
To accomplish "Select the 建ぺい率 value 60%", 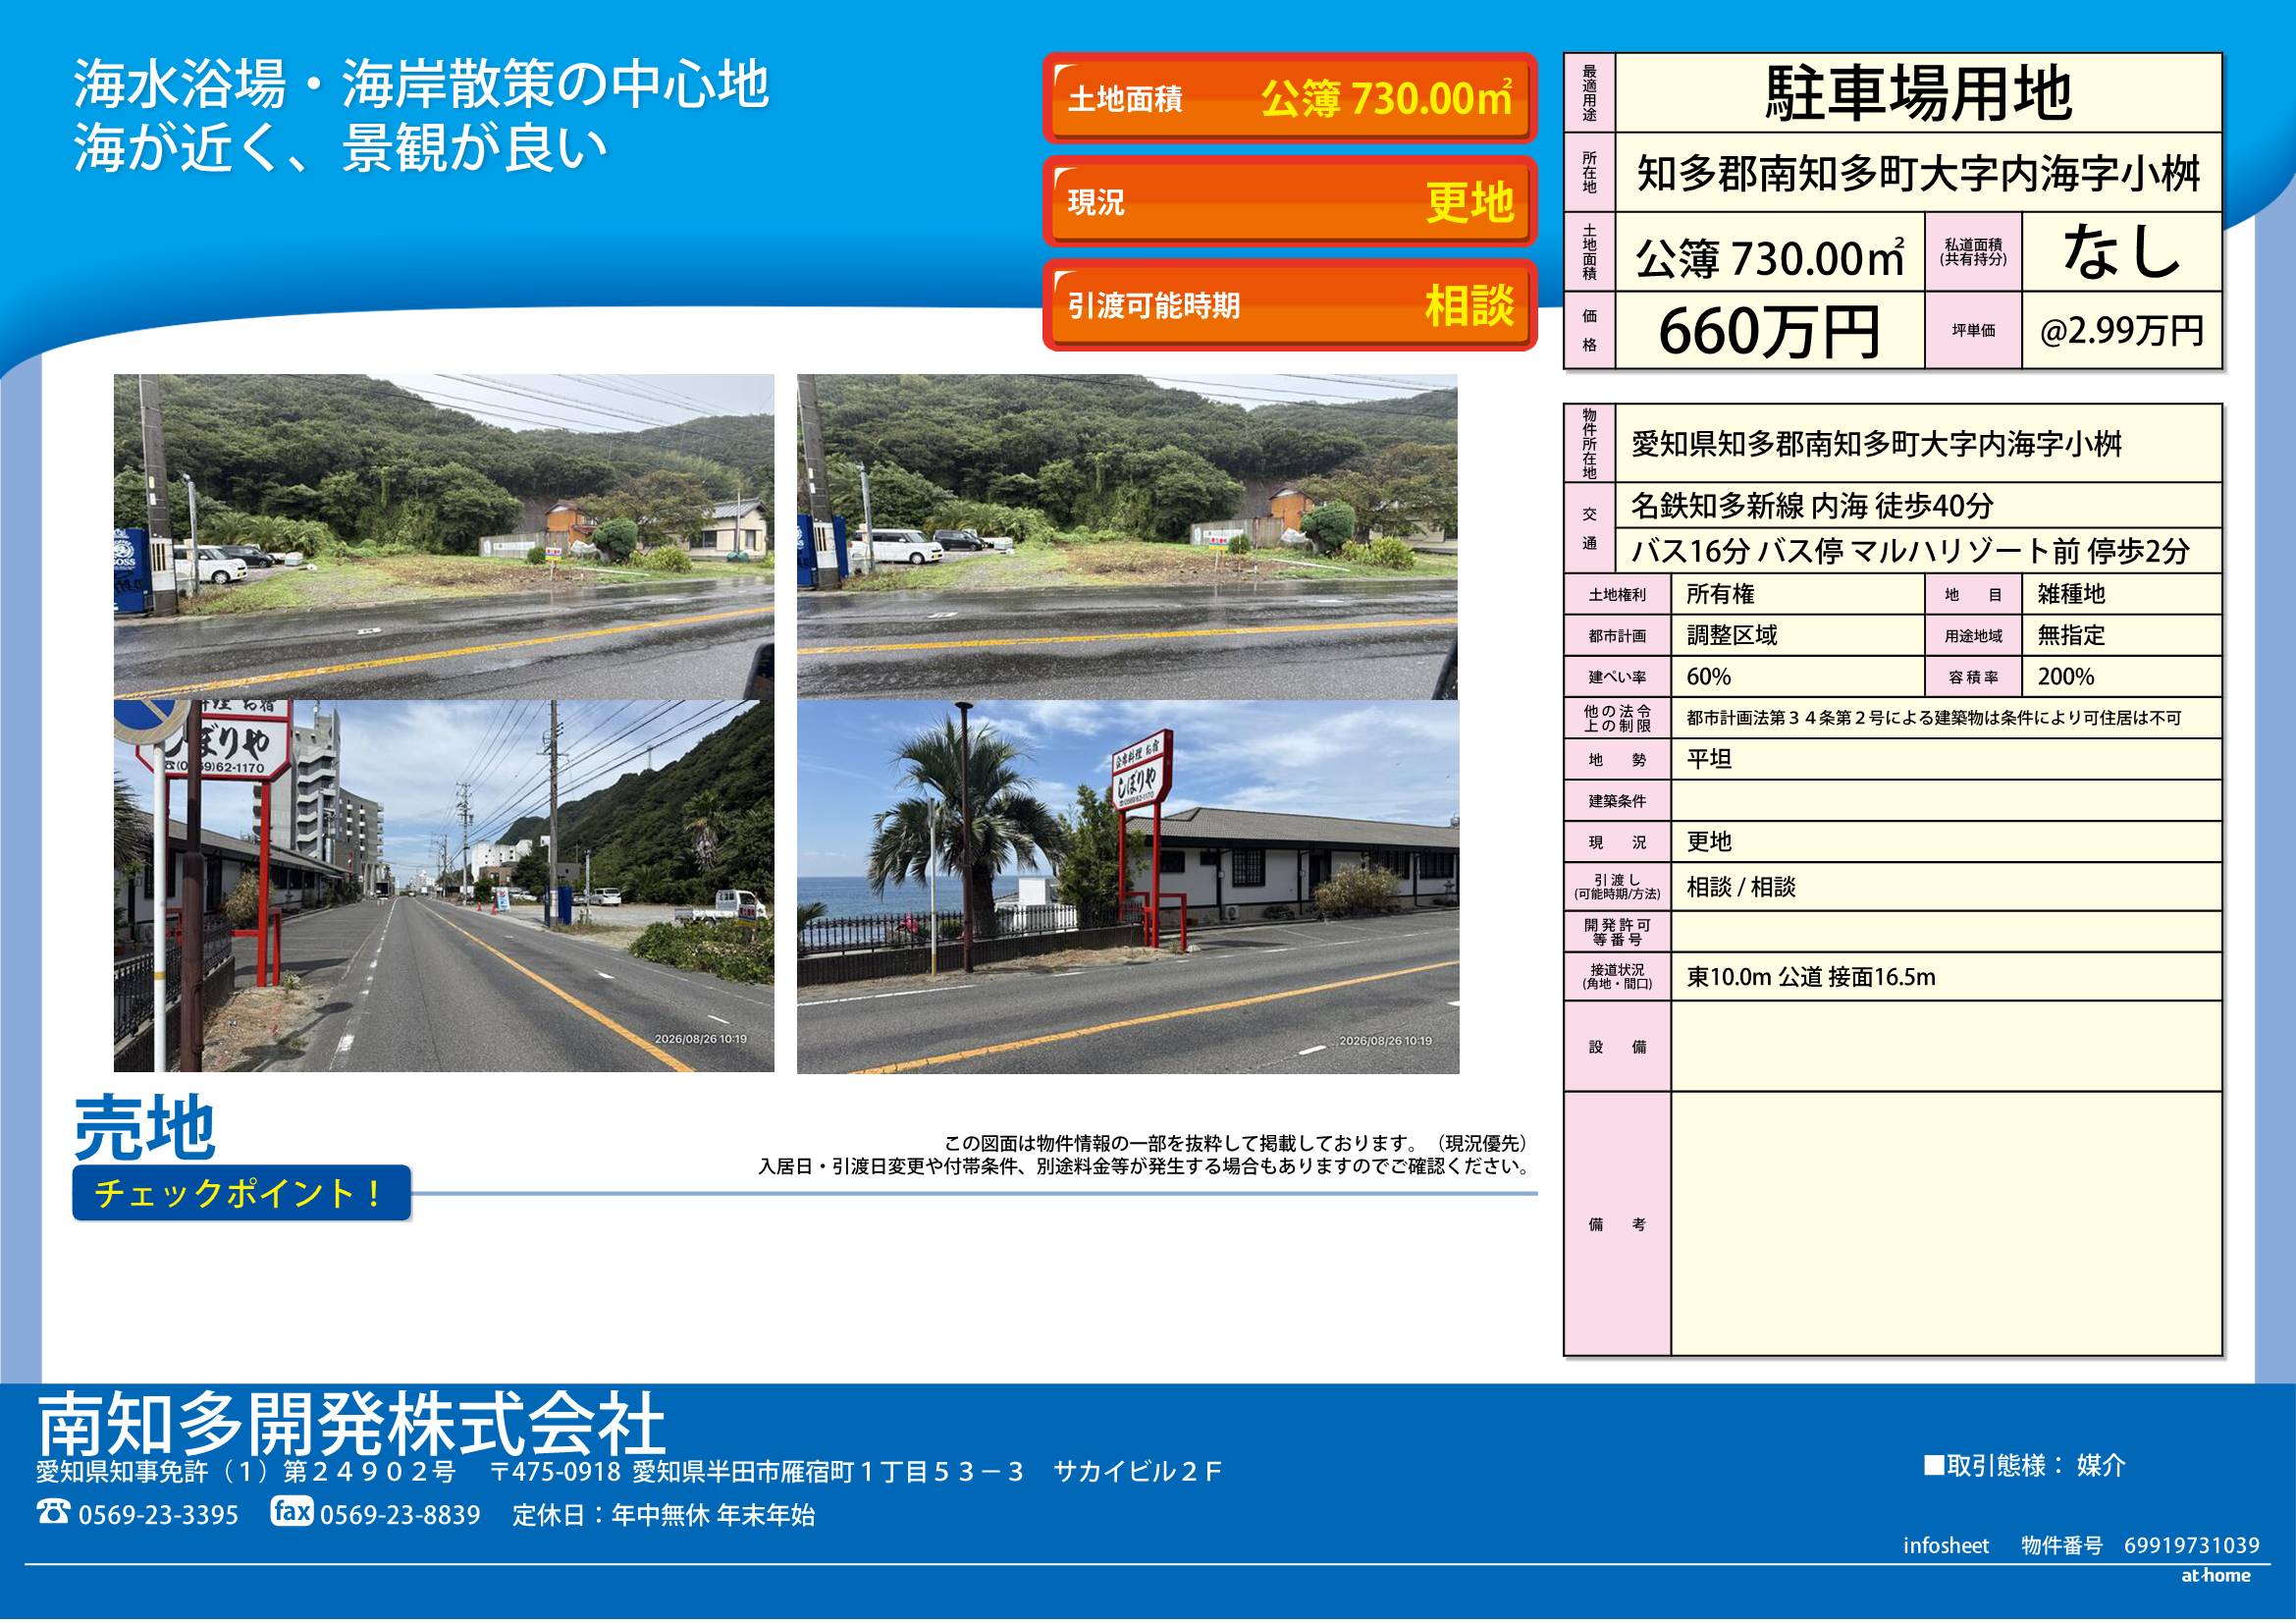I will pos(1709,678).
